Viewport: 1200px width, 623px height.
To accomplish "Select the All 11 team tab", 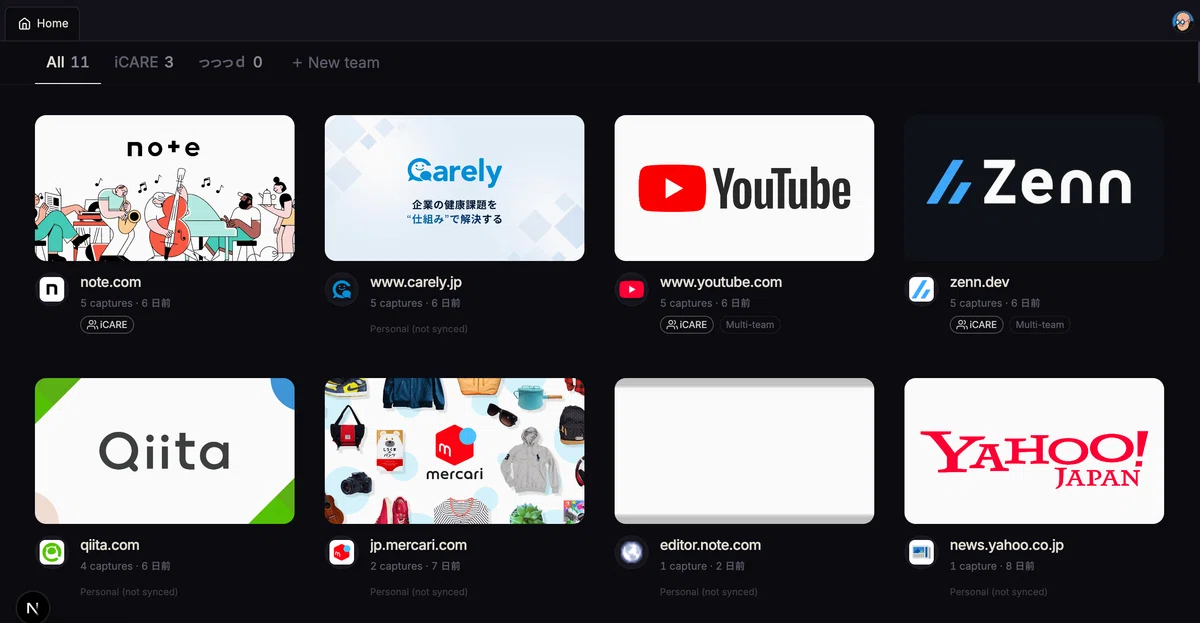I will click(x=68, y=62).
